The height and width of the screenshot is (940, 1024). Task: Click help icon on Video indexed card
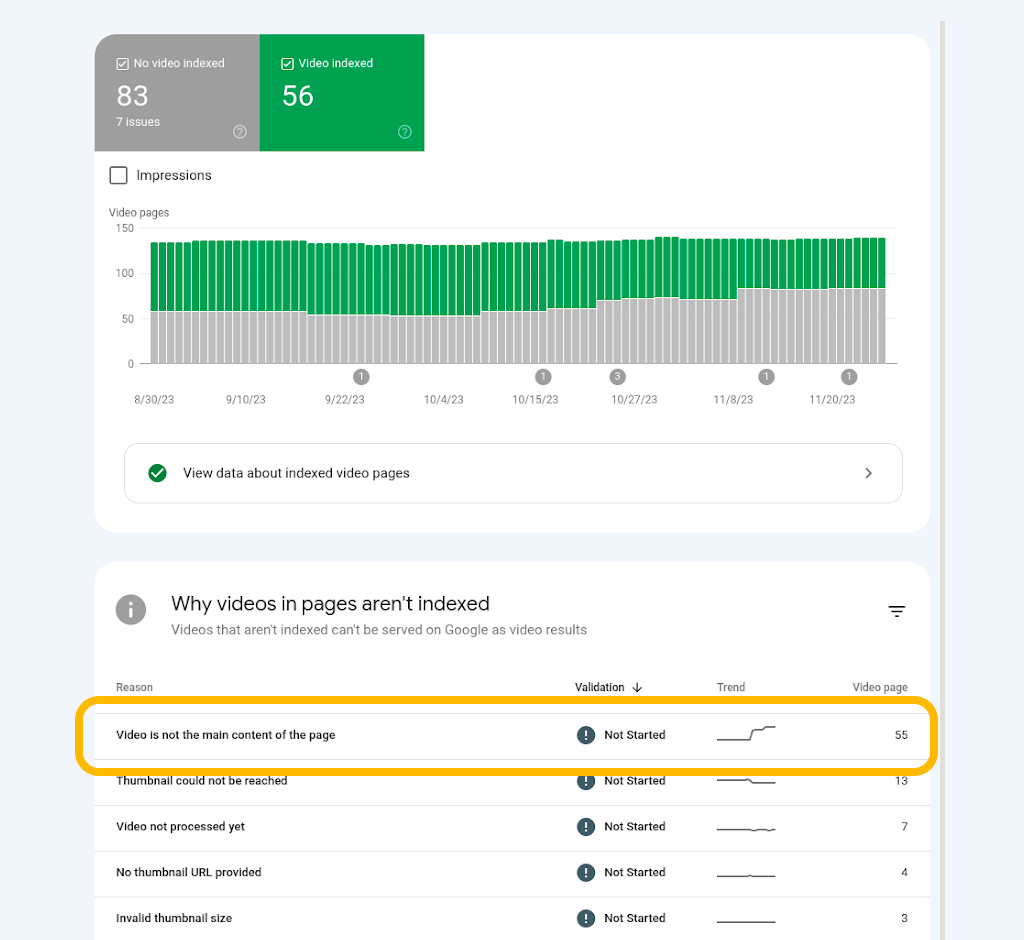pyautogui.click(x=405, y=132)
